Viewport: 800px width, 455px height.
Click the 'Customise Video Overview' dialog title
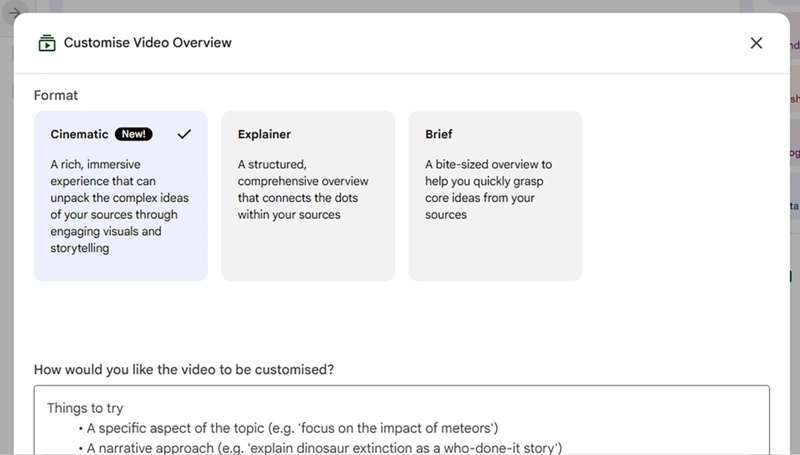click(148, 43)
